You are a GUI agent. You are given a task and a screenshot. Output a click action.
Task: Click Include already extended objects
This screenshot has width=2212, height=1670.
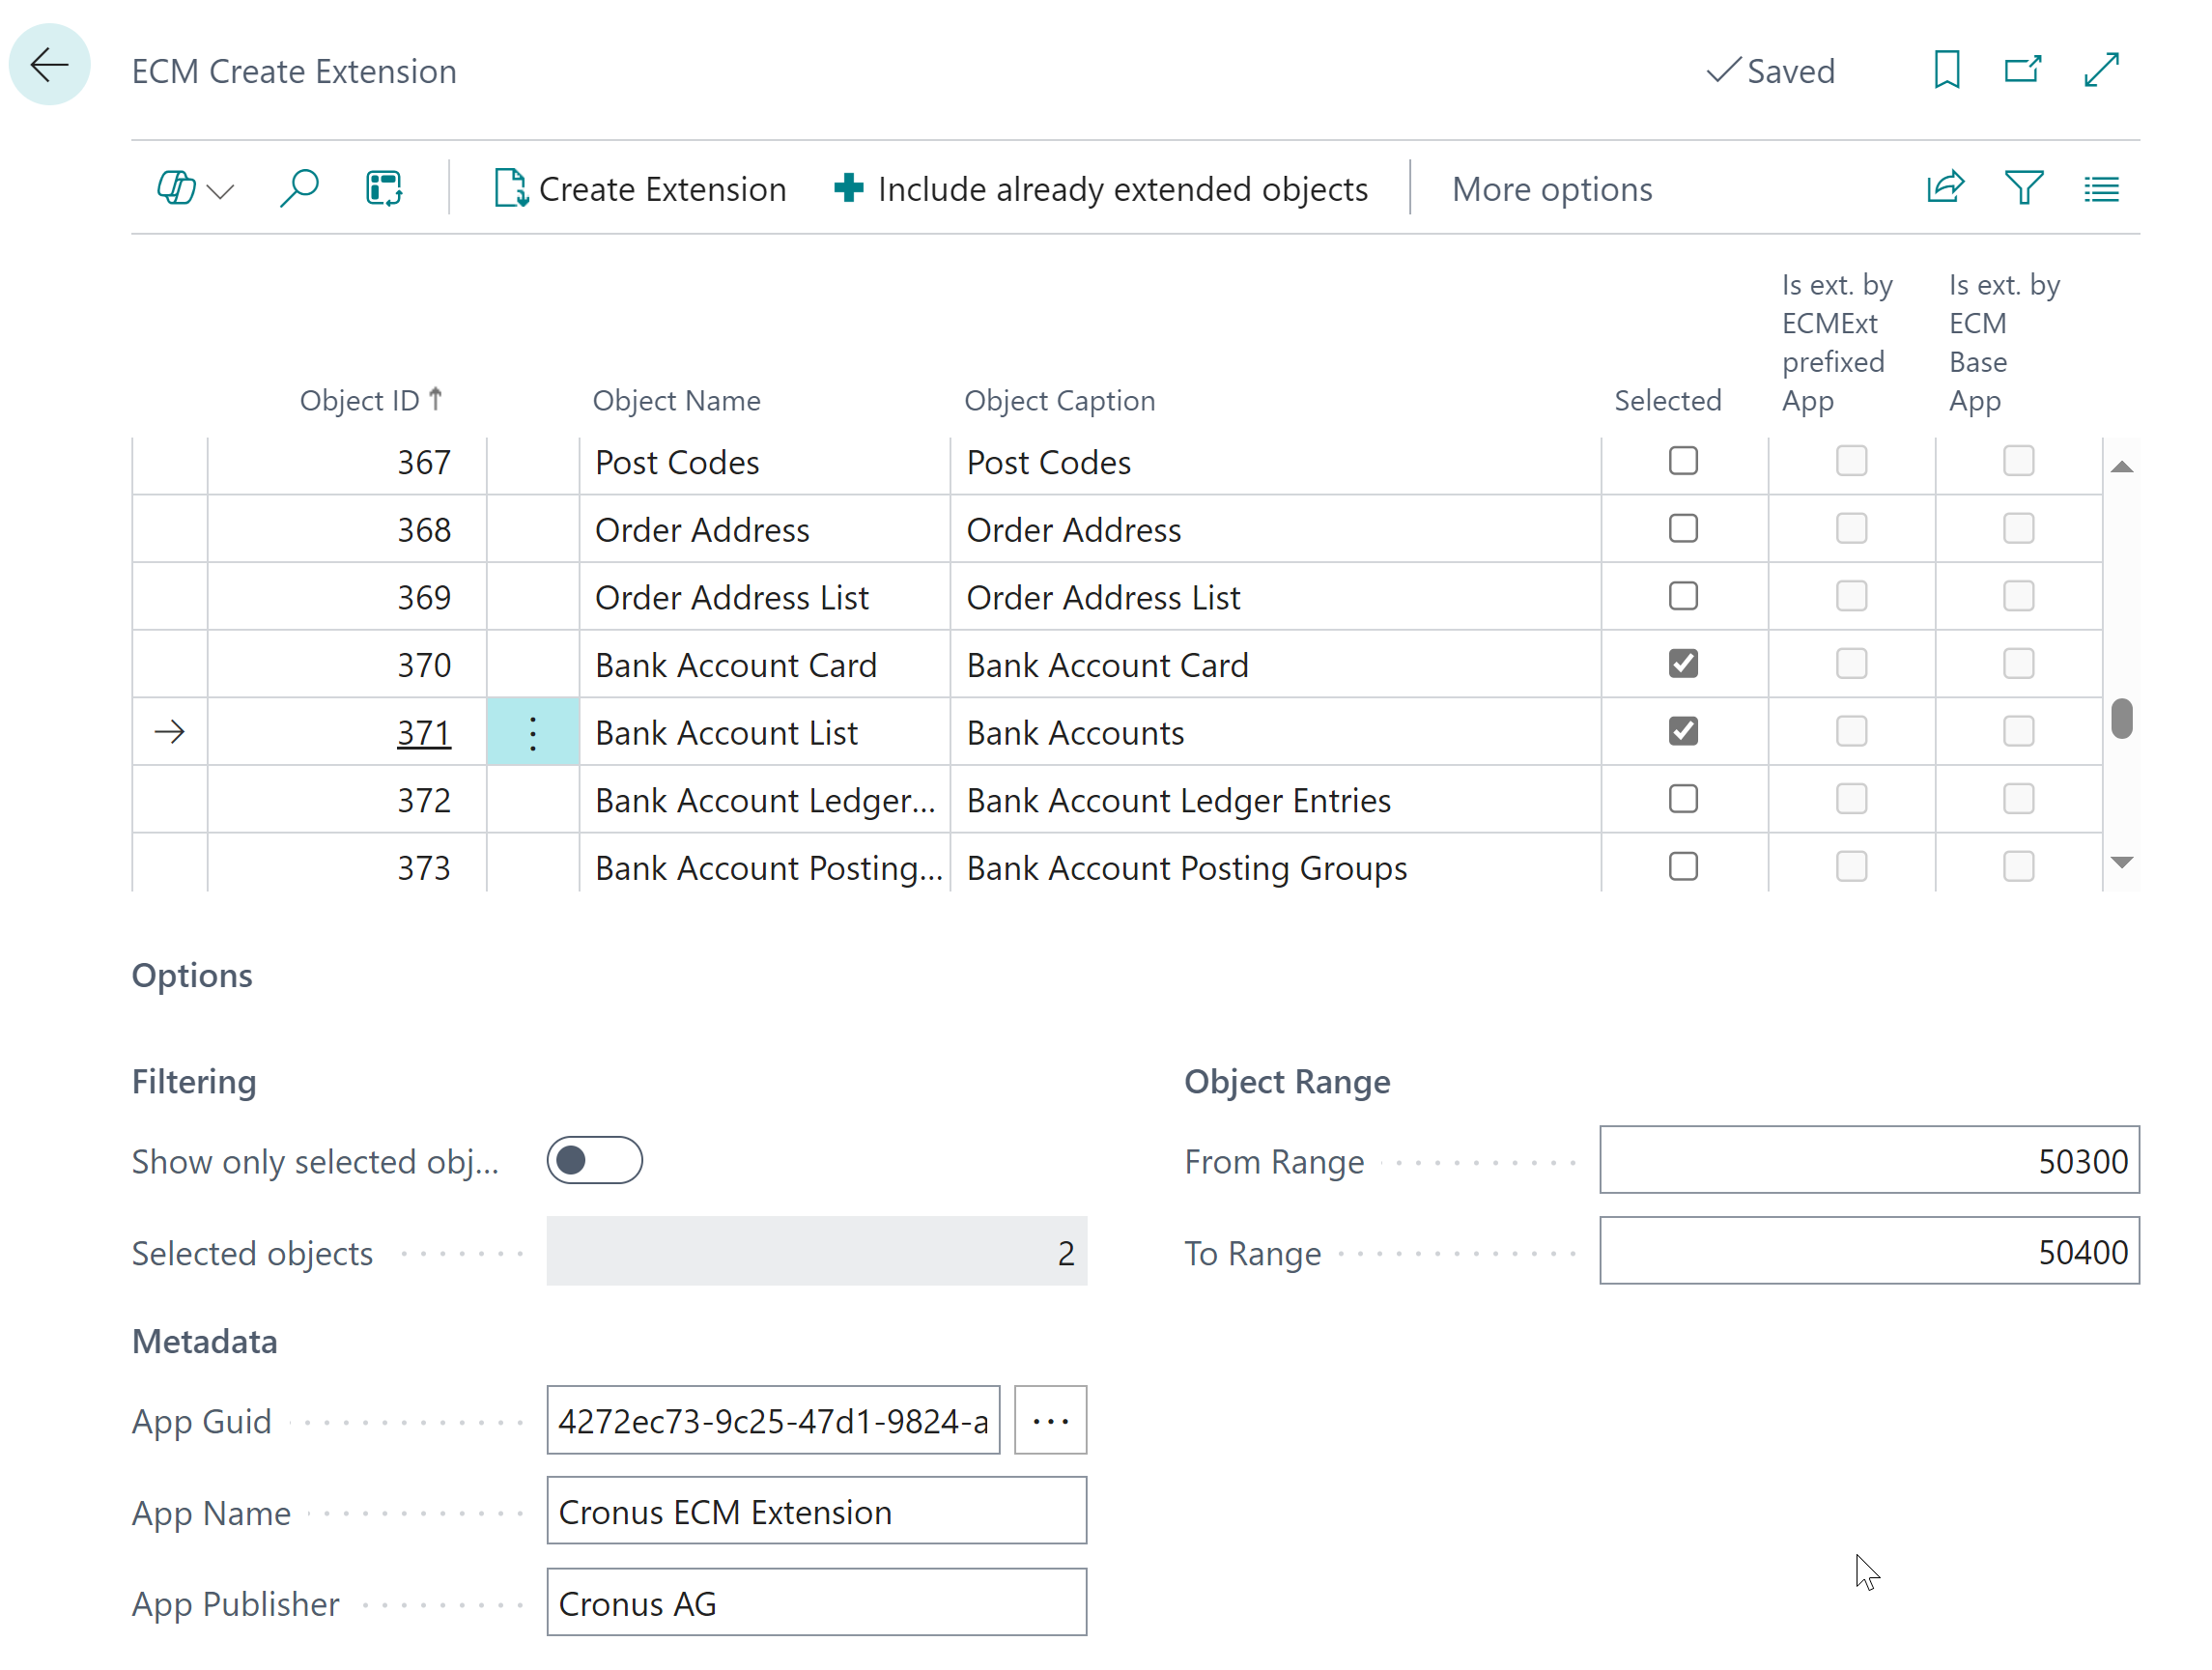(1101, 189)
